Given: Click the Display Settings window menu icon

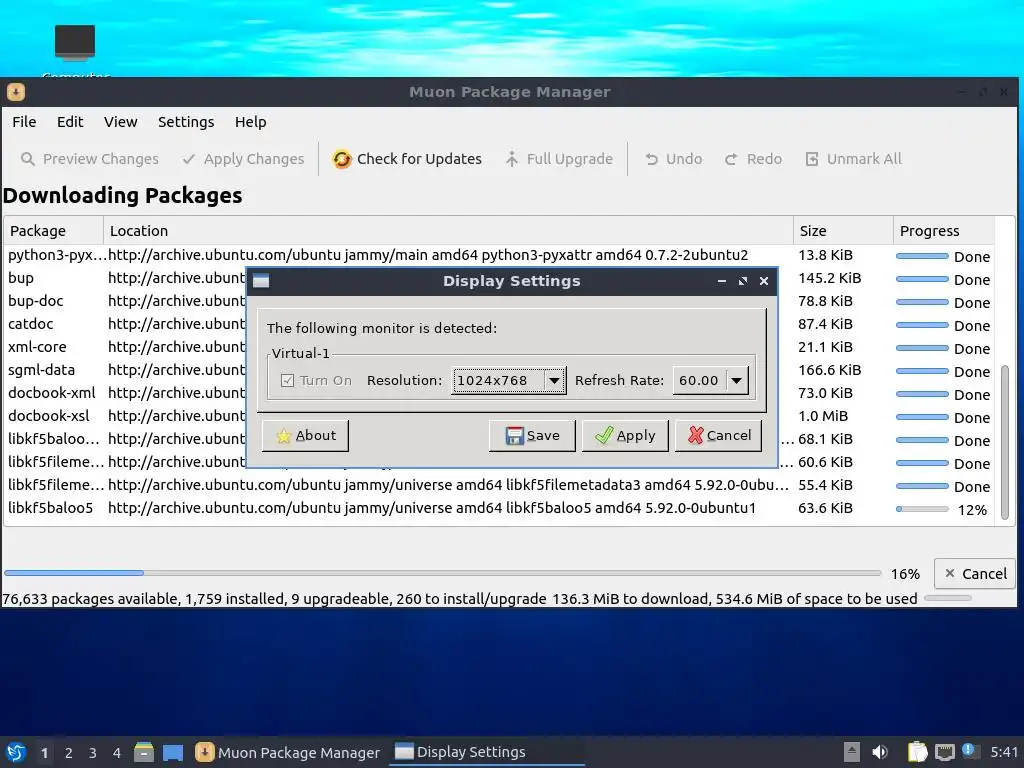Looking at the screenshot, I should click(261, 281).
